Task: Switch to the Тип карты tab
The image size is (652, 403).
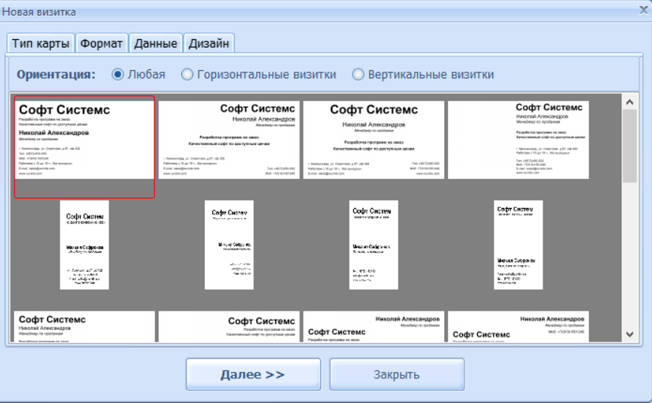Action: click(40, 43)
